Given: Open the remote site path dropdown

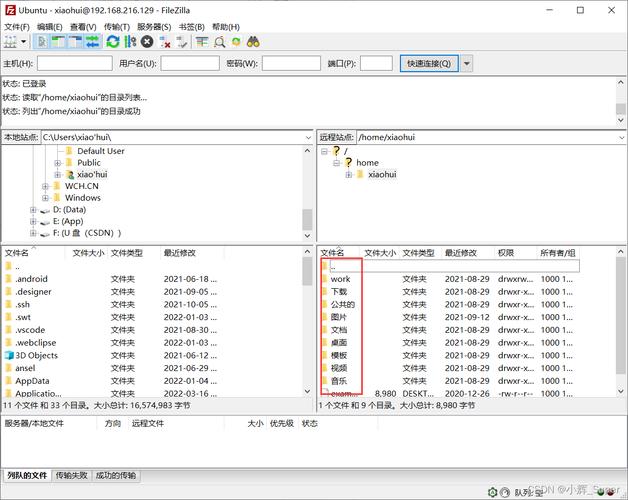Looking at the screenshot, I should (621, 137).
